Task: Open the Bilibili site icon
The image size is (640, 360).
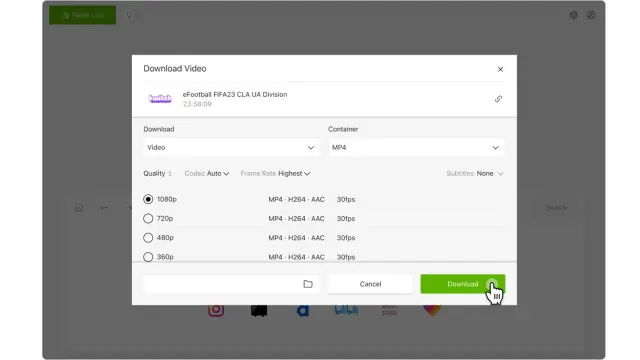Action: coord(346,310)
